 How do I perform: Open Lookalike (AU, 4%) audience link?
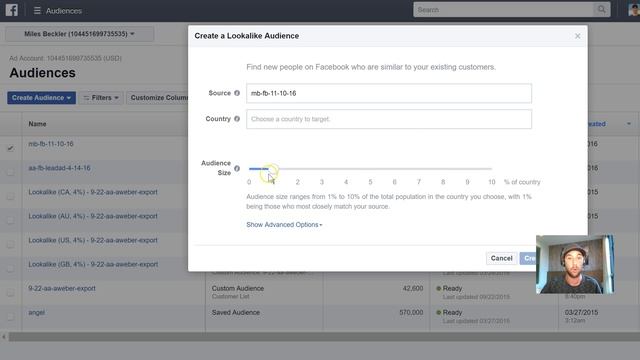[93, 216]
